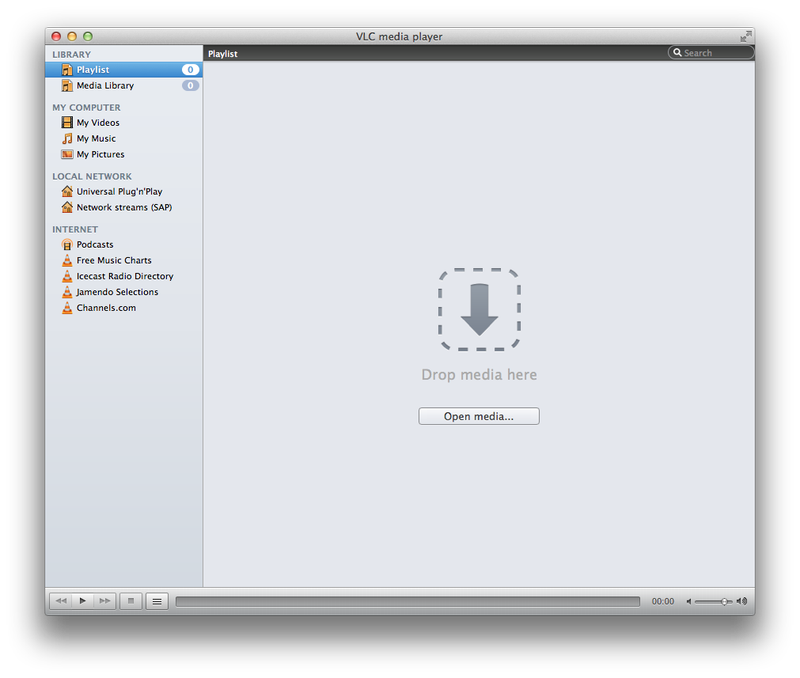Click the Universal Plug'n'Play house icon
This screenshot has width=800, height=678.
click(x=67, y=191)
